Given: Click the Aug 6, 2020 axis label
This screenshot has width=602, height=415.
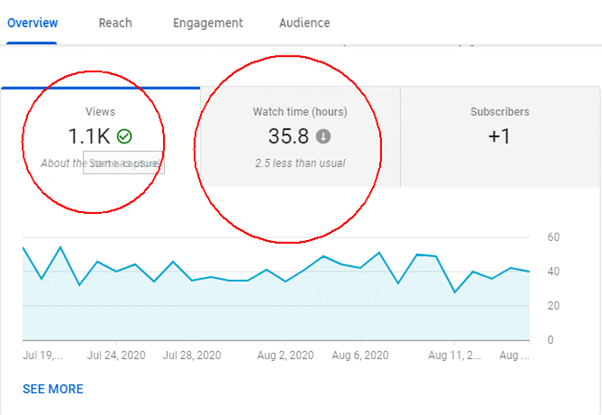Looking at the screenshot, I should point(360,355).
